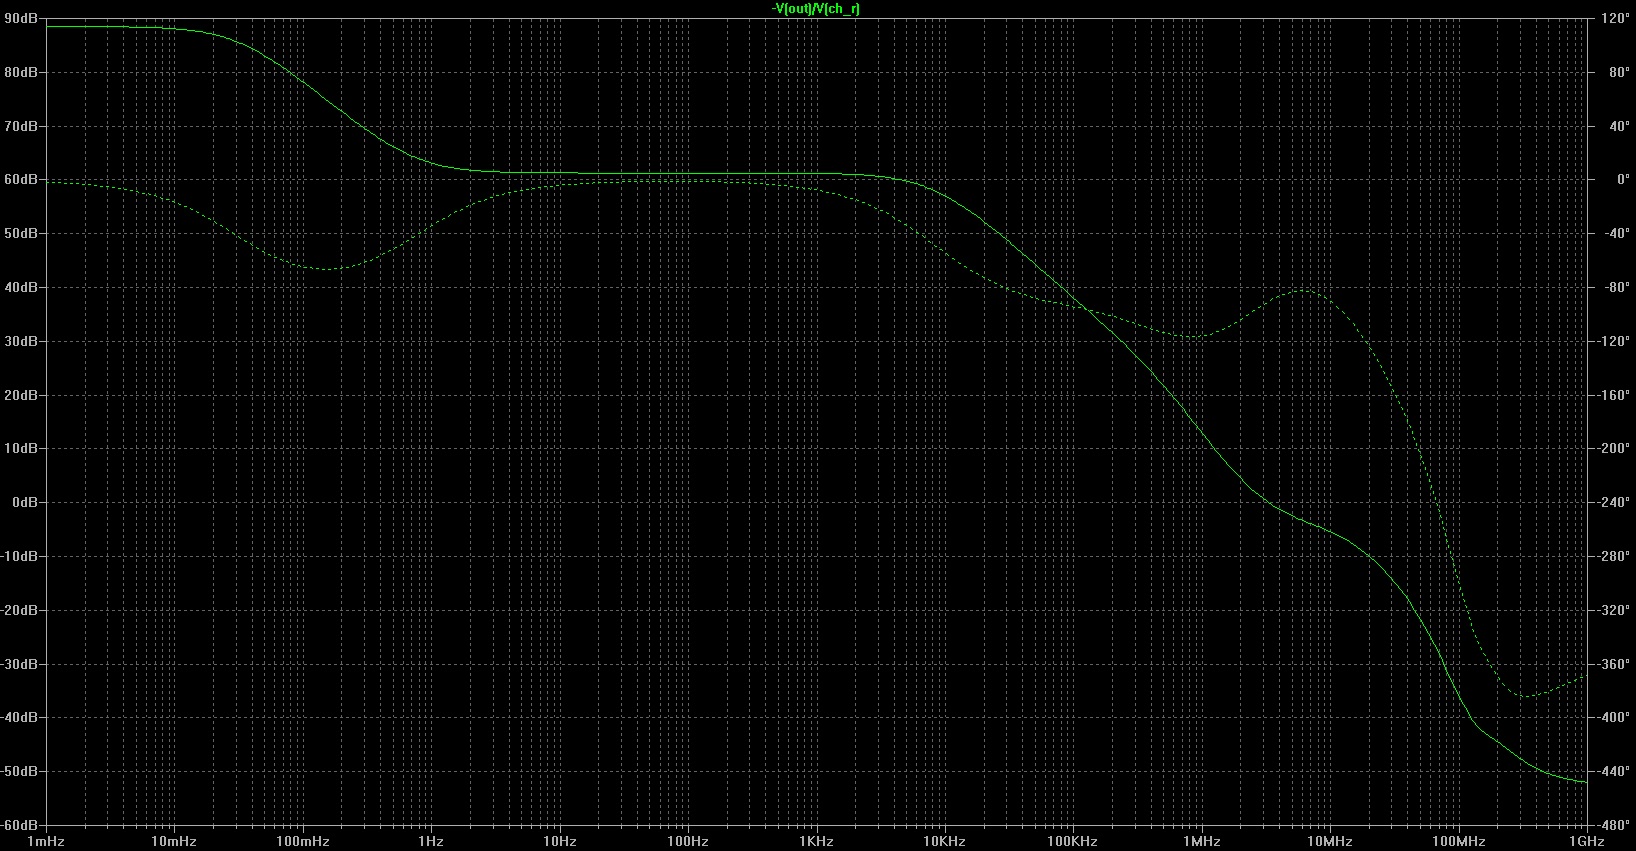Click the 1Hz frequency axis label

coord(431,842)
